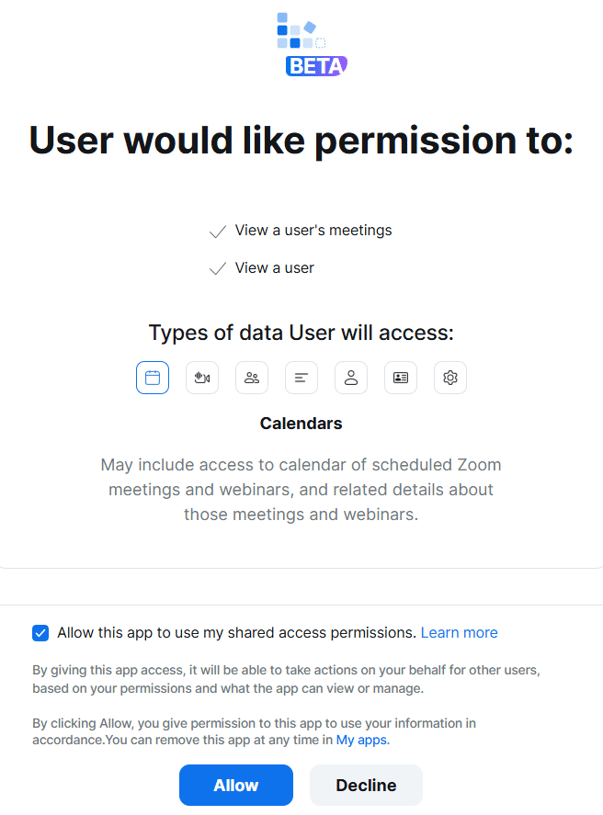Click the Decline button

366,785
